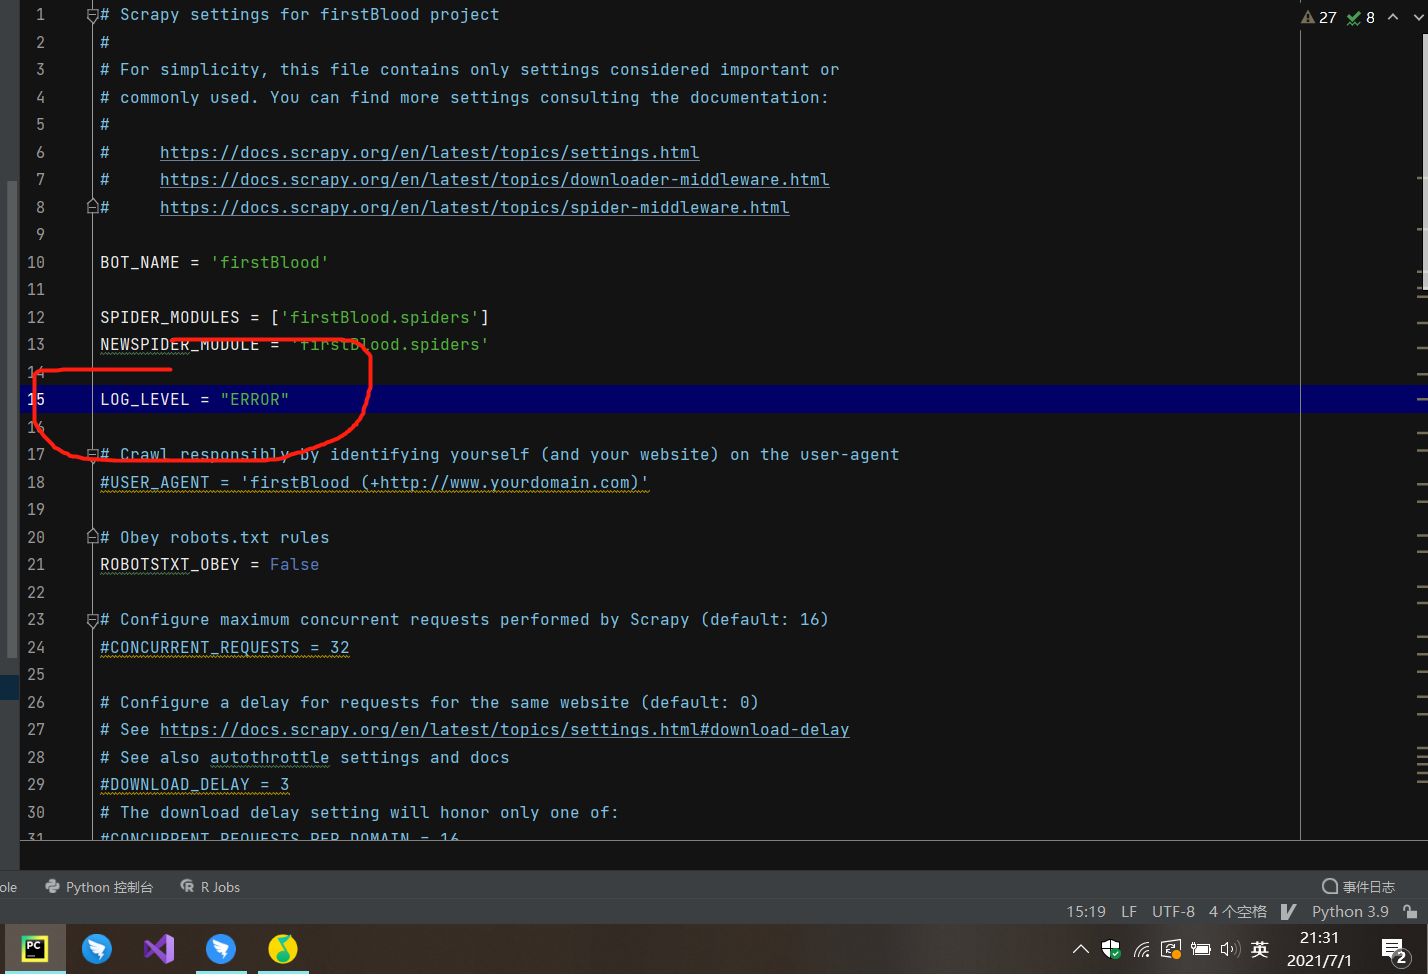This screenshot has width=1428, height=974.
Task: Click the Wi-Fi network tray icon
Action: [1141, 949]
